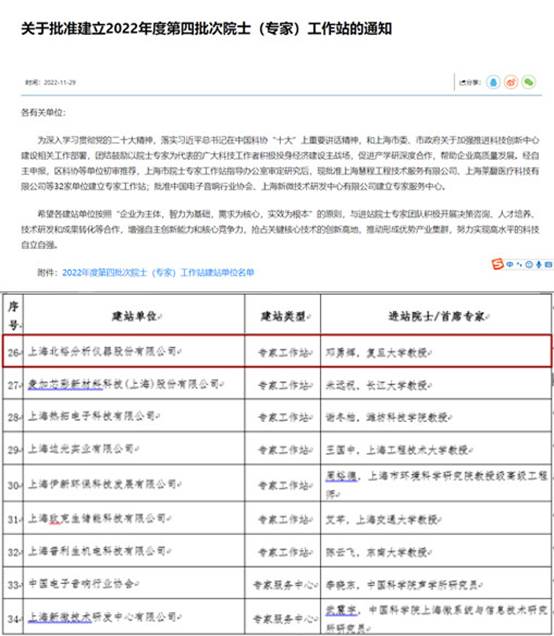Select the 专家服务中心 cell in row 34
The image size is (554, 636).
click(283, 617)
